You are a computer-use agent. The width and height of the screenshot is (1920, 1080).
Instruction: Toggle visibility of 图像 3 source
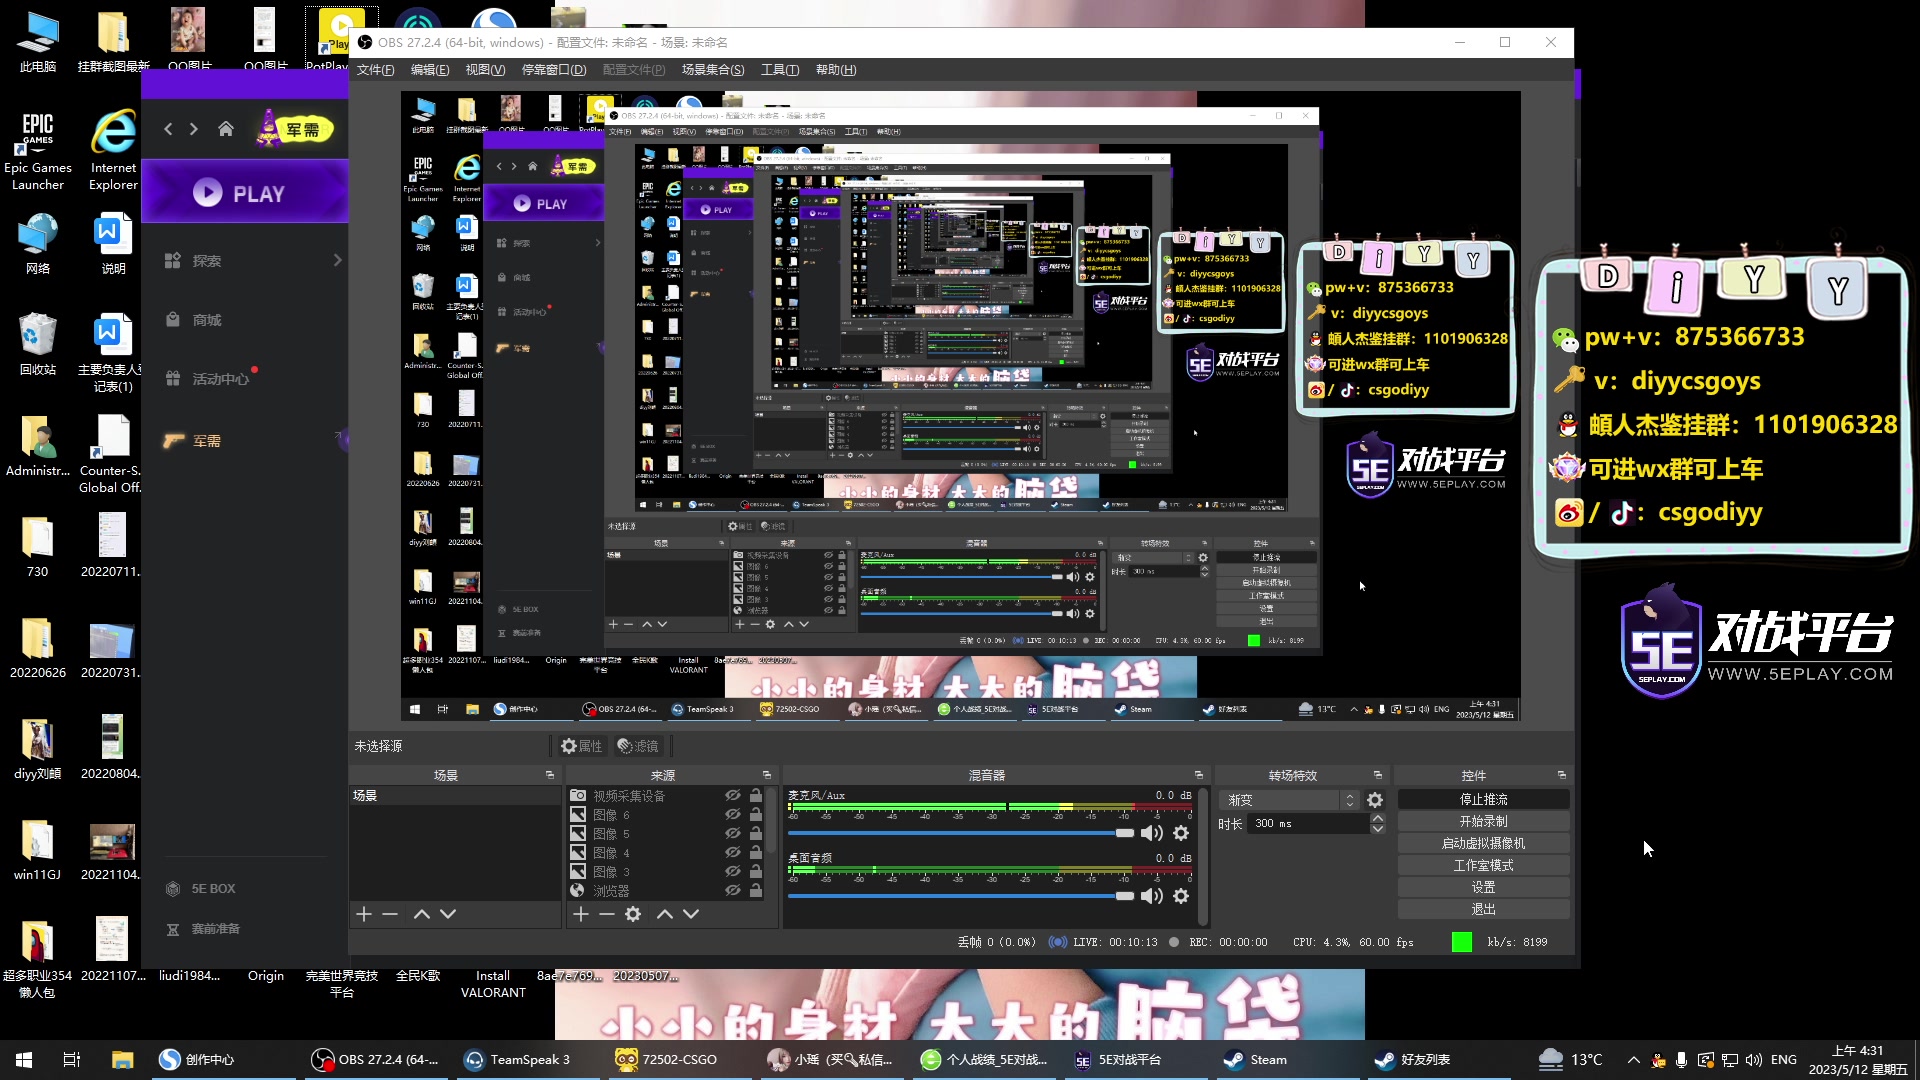pos(733,872)
